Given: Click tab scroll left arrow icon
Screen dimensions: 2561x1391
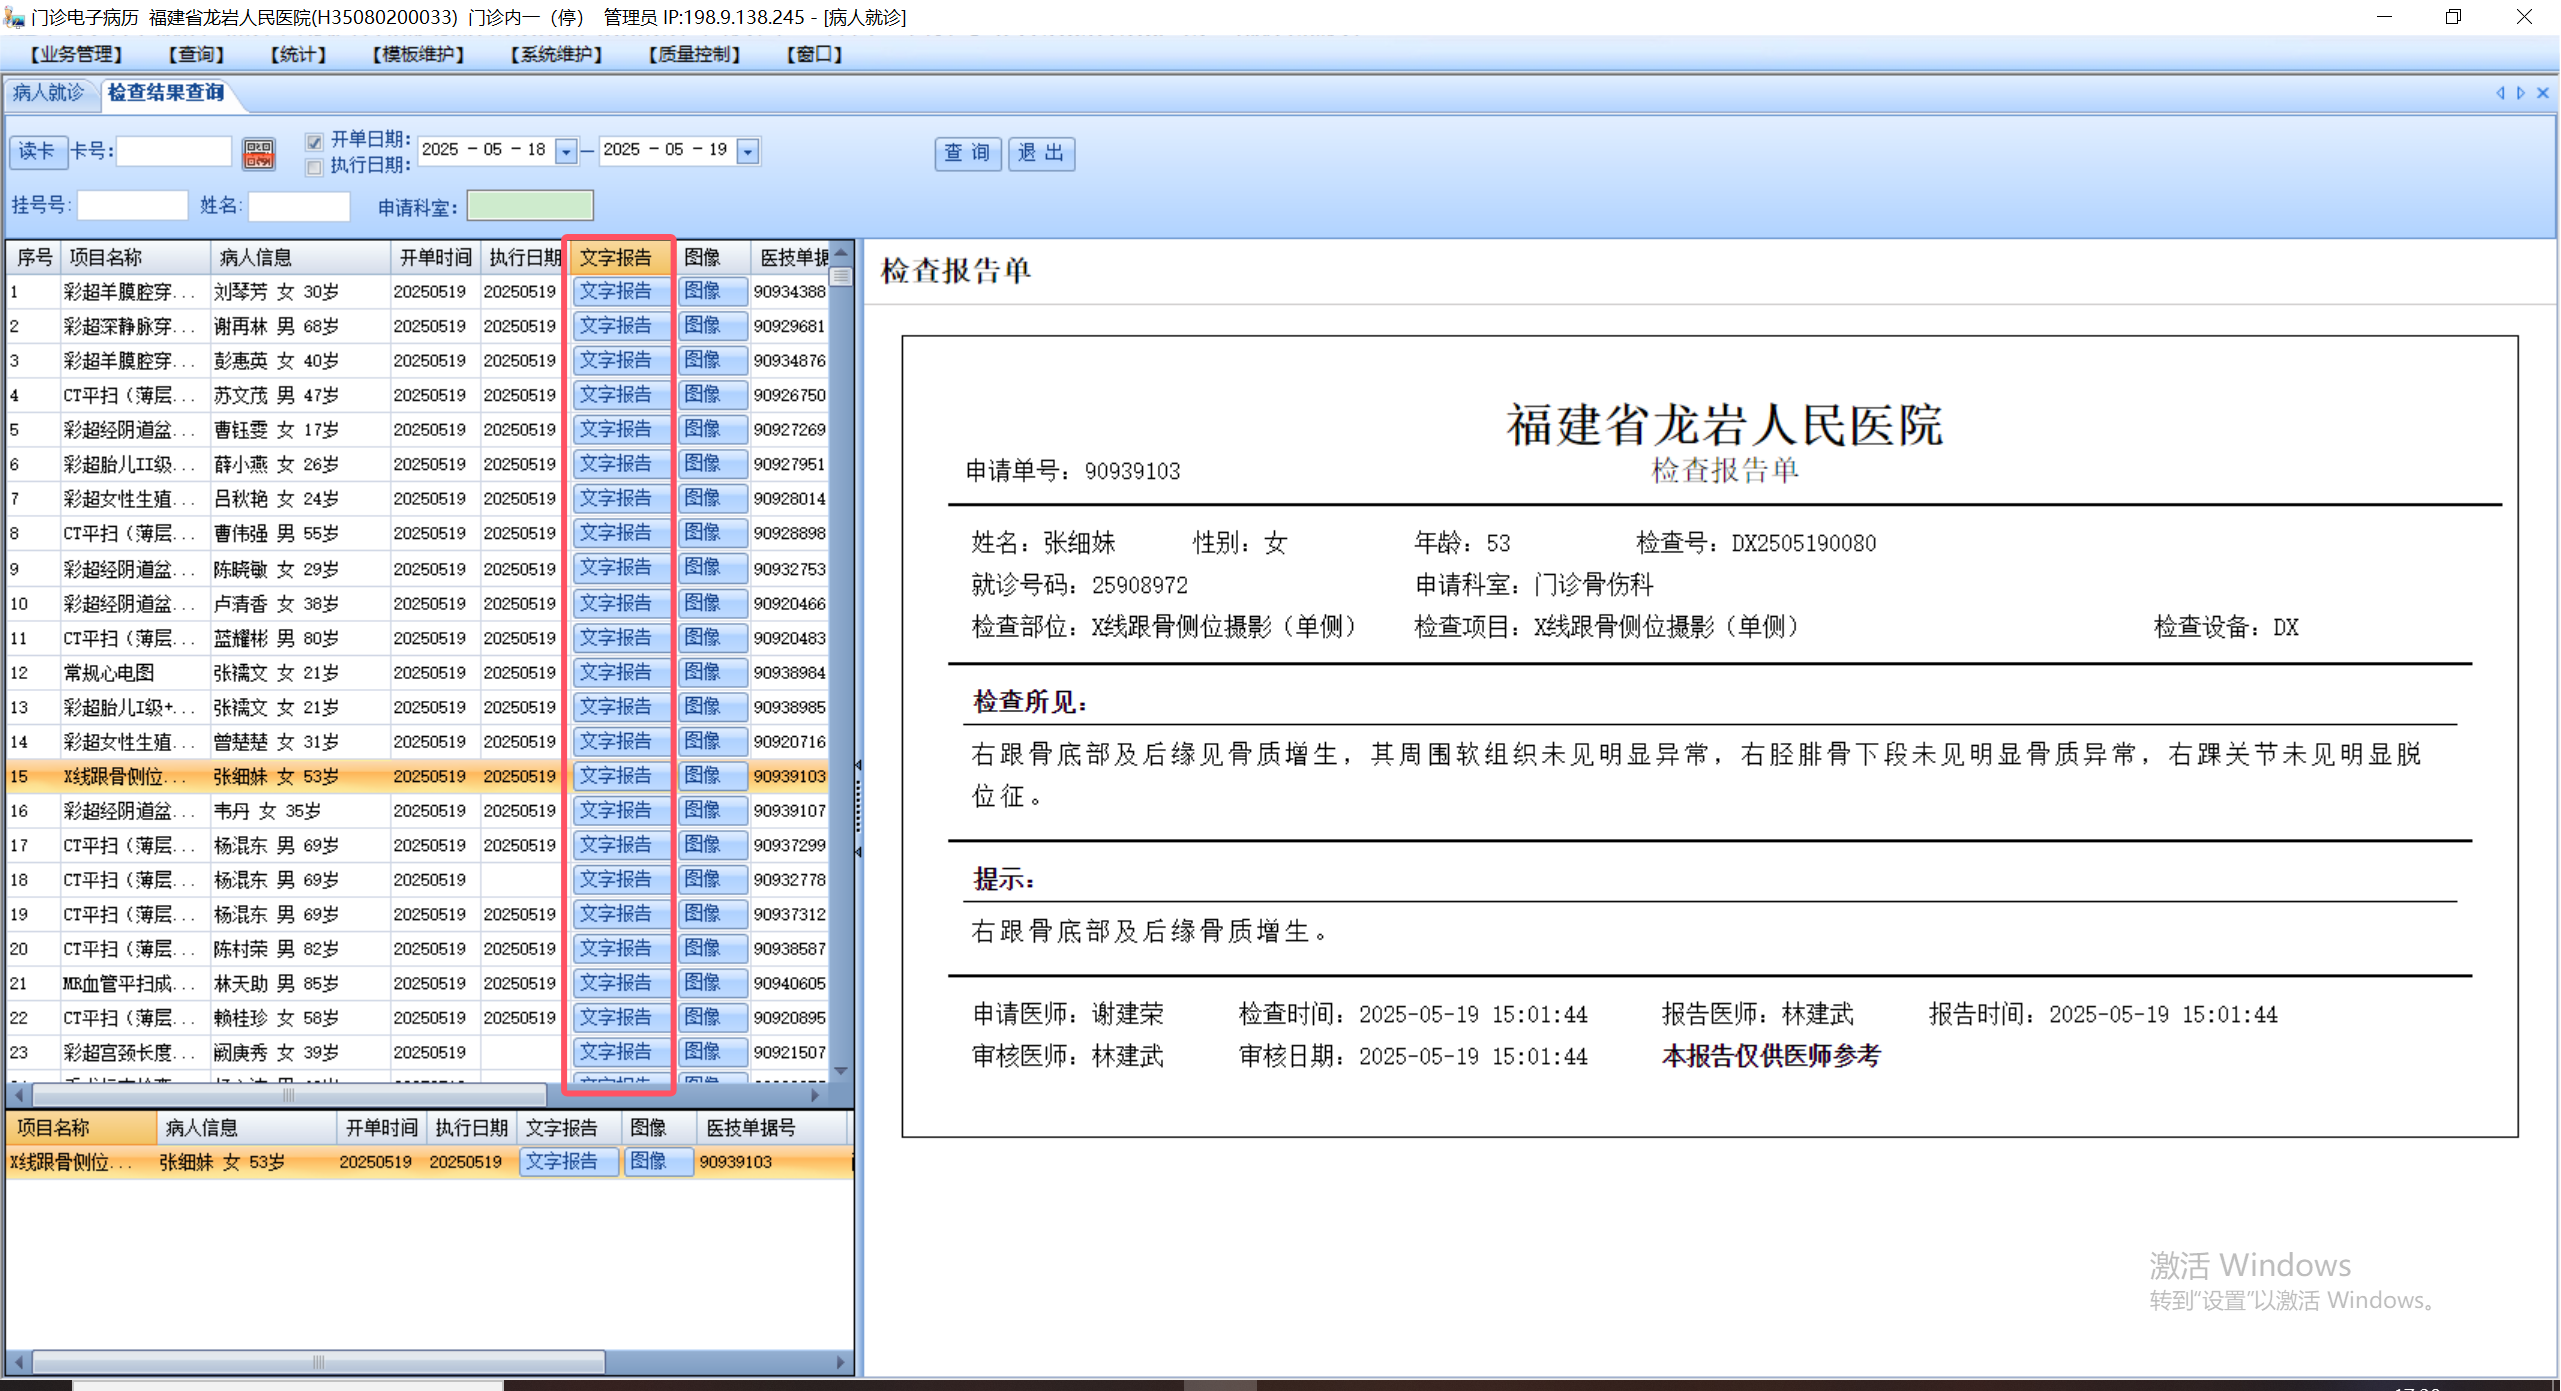Looking at the screenshot, I should 2500,93.
